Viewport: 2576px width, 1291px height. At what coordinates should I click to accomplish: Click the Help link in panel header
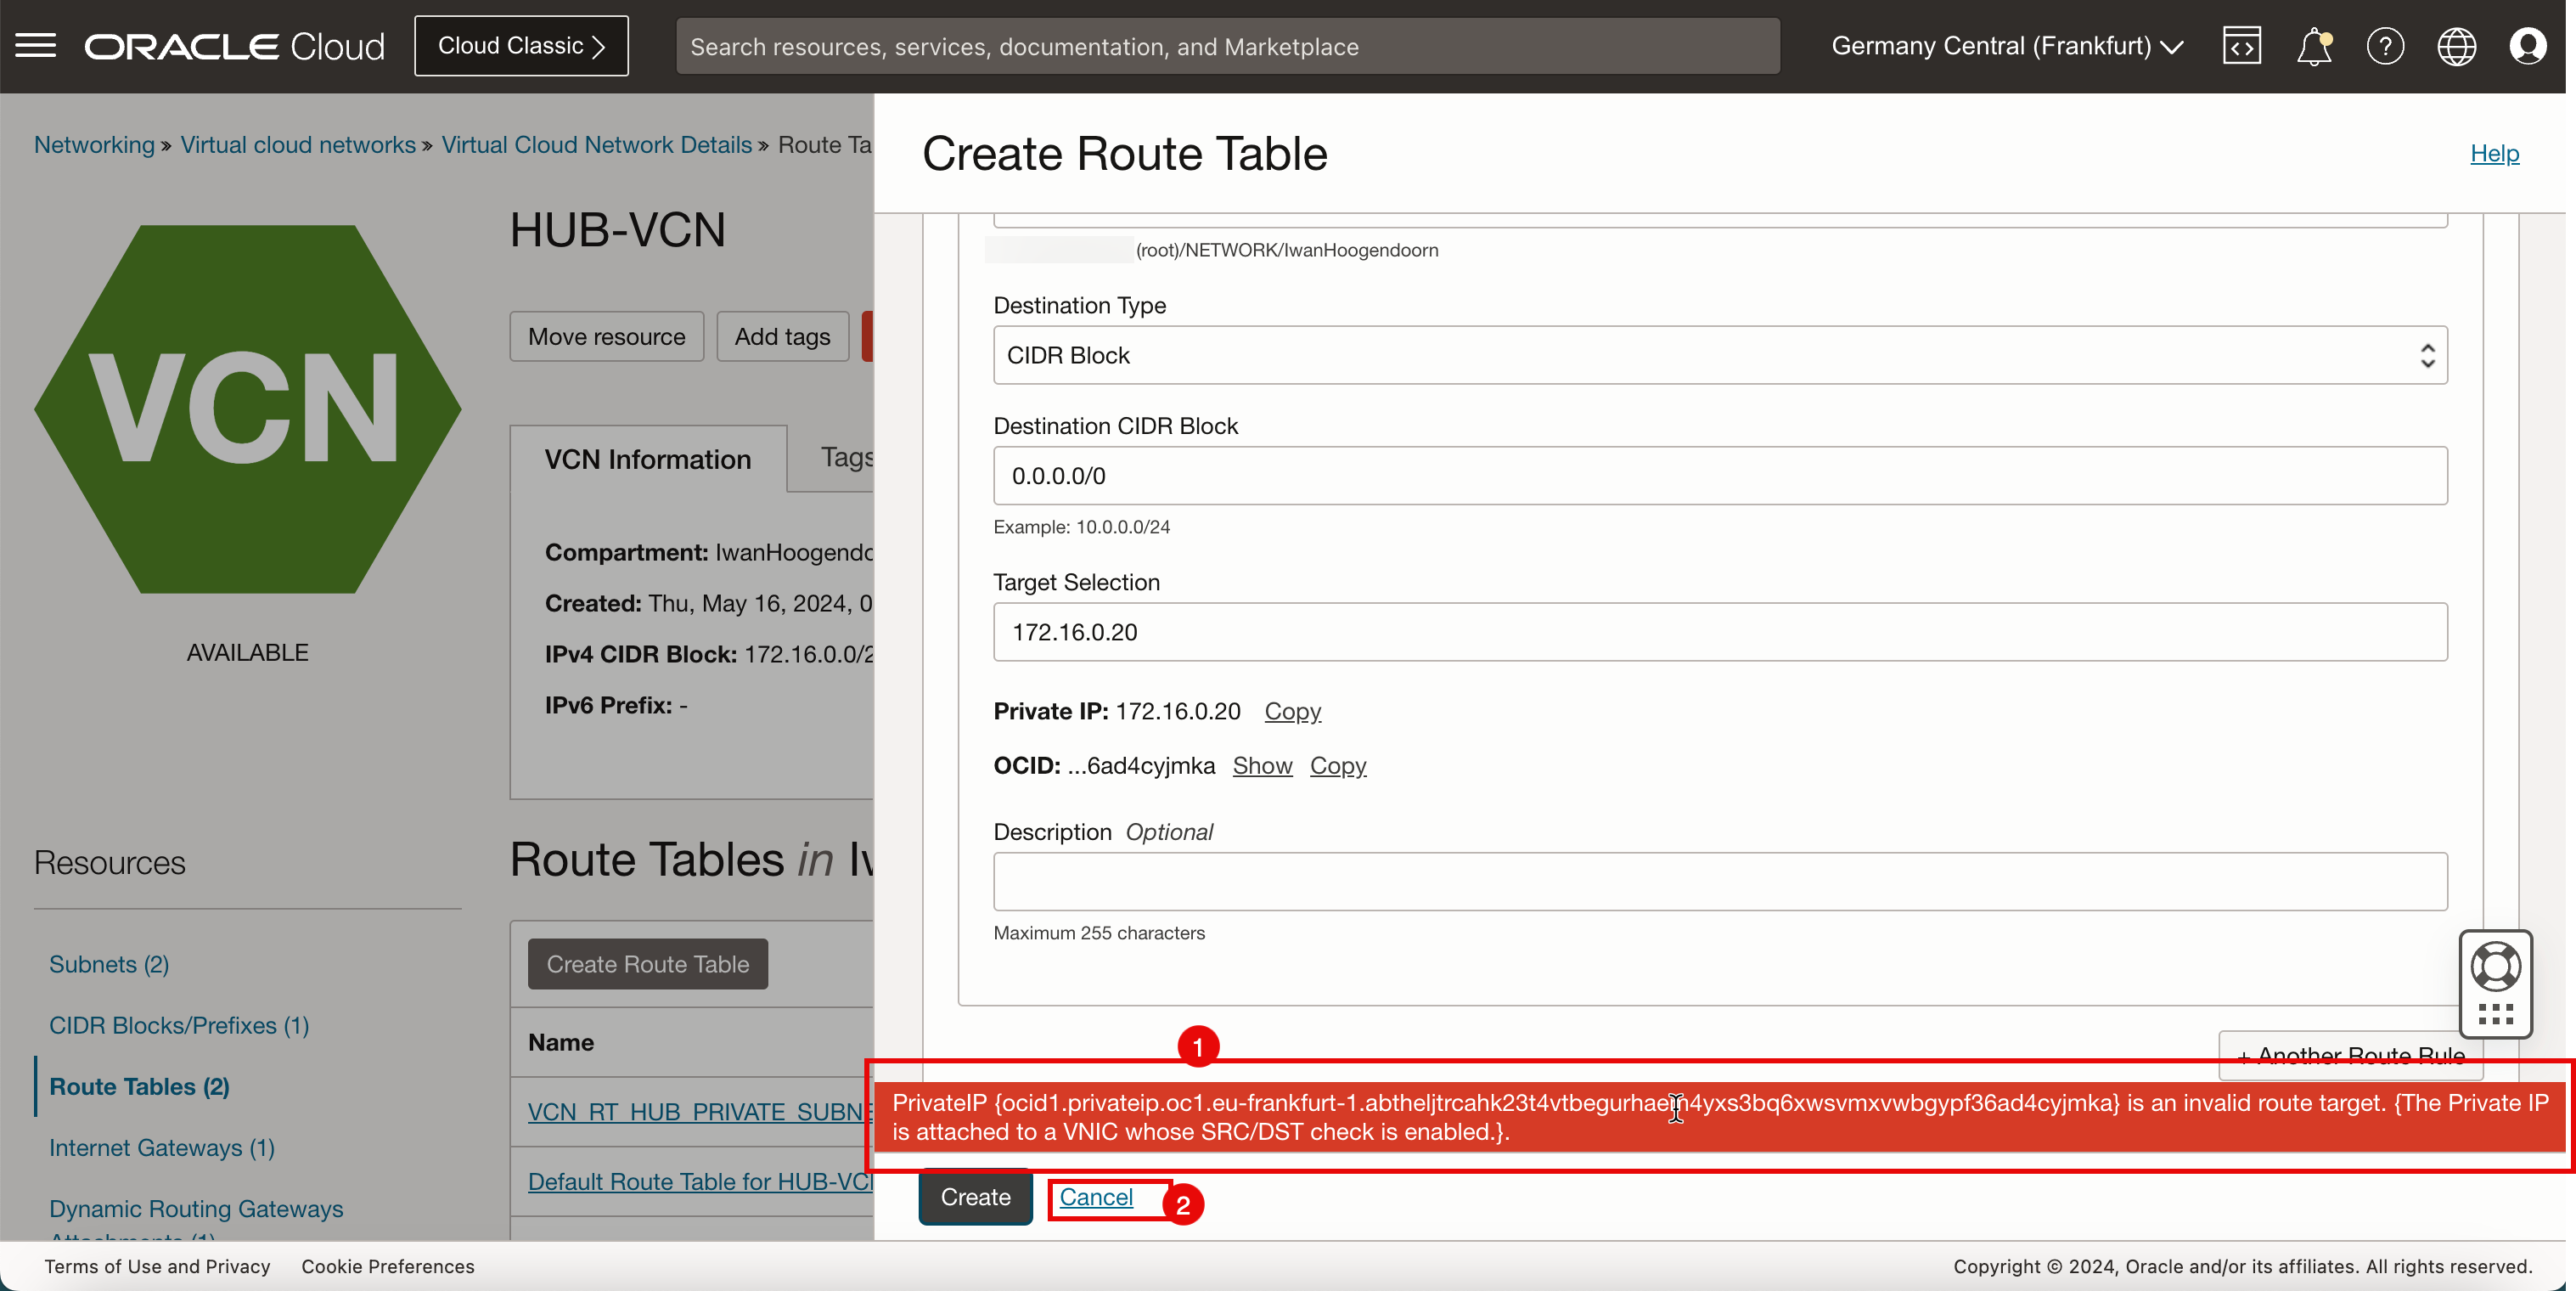pyautogui.click(x=2494, y=153)
